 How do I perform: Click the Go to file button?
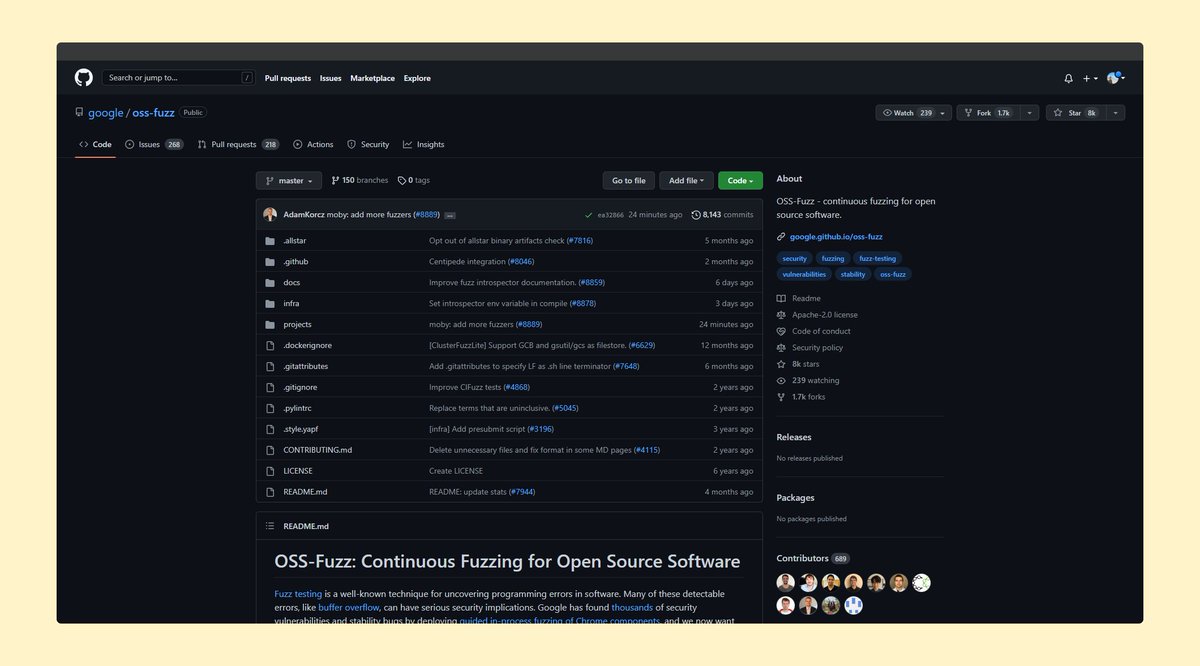[x=628, y=180]
